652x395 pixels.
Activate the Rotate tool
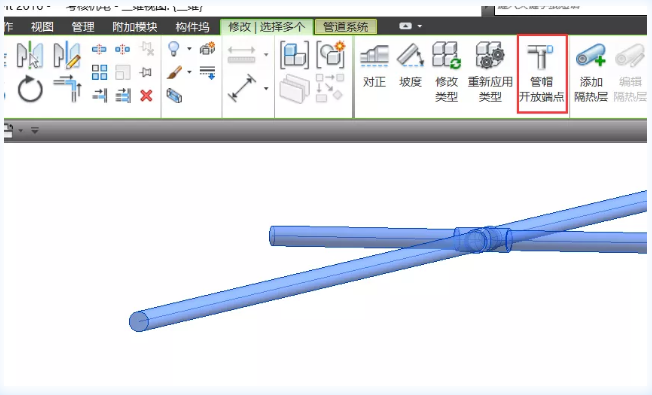(x=30, y=89)
